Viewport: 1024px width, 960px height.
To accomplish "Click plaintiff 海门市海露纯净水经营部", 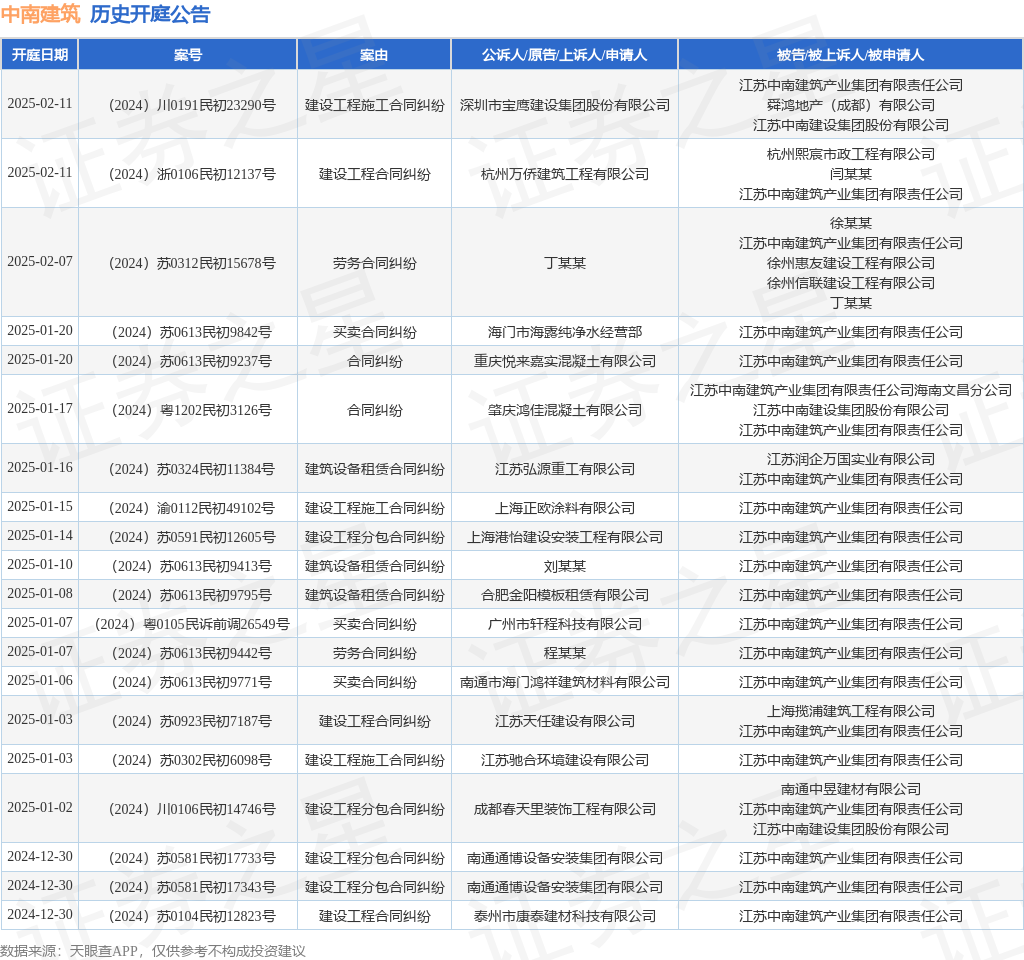I will coord(565,332).
